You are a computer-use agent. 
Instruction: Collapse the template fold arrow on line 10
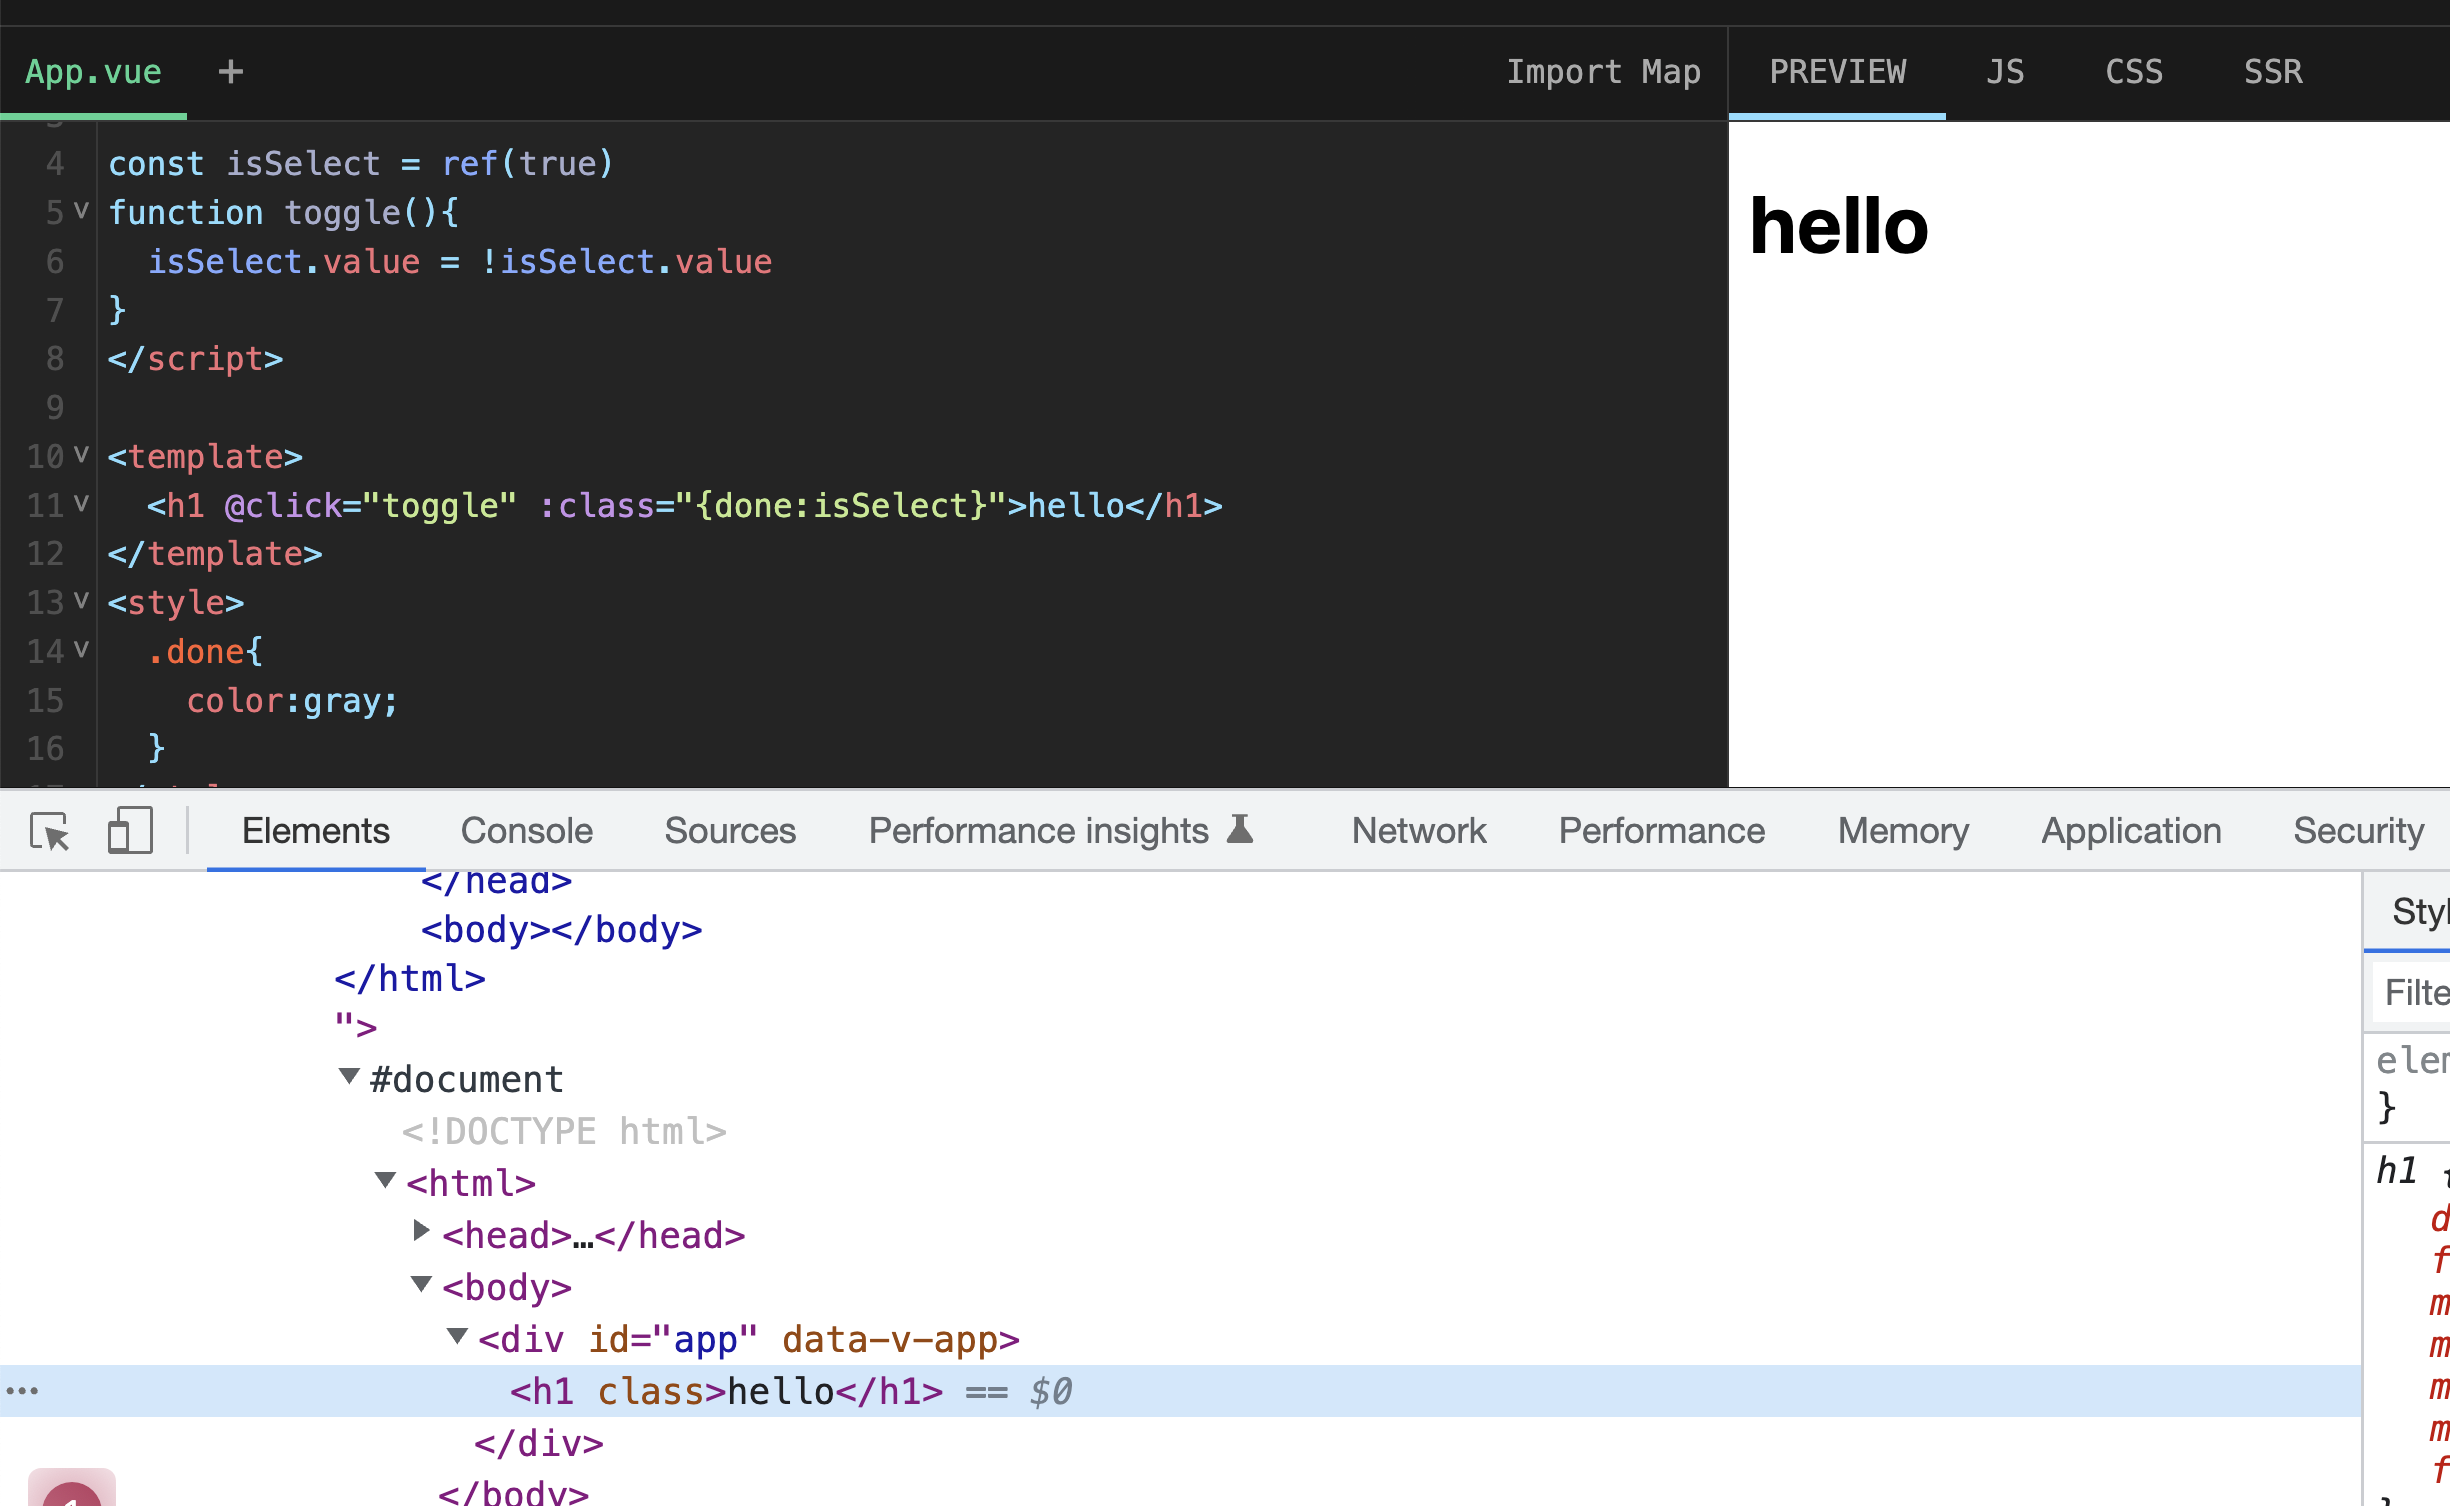coord(81,455)
